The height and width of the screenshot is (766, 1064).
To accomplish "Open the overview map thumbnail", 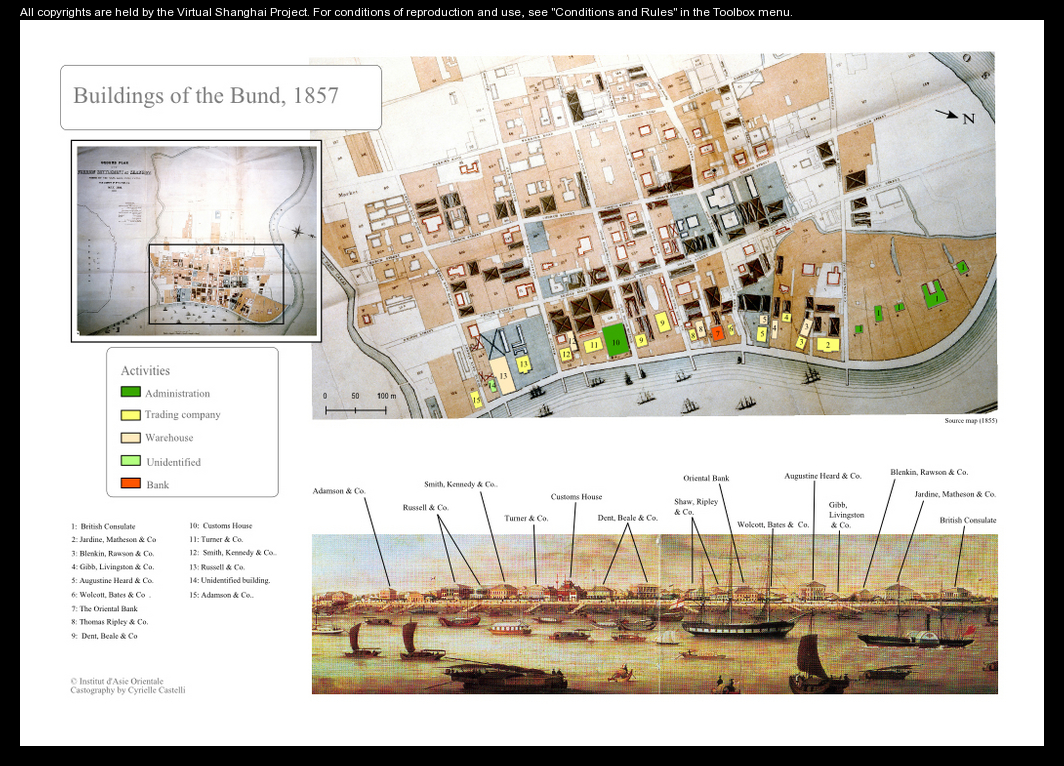I will pos(196,240).
